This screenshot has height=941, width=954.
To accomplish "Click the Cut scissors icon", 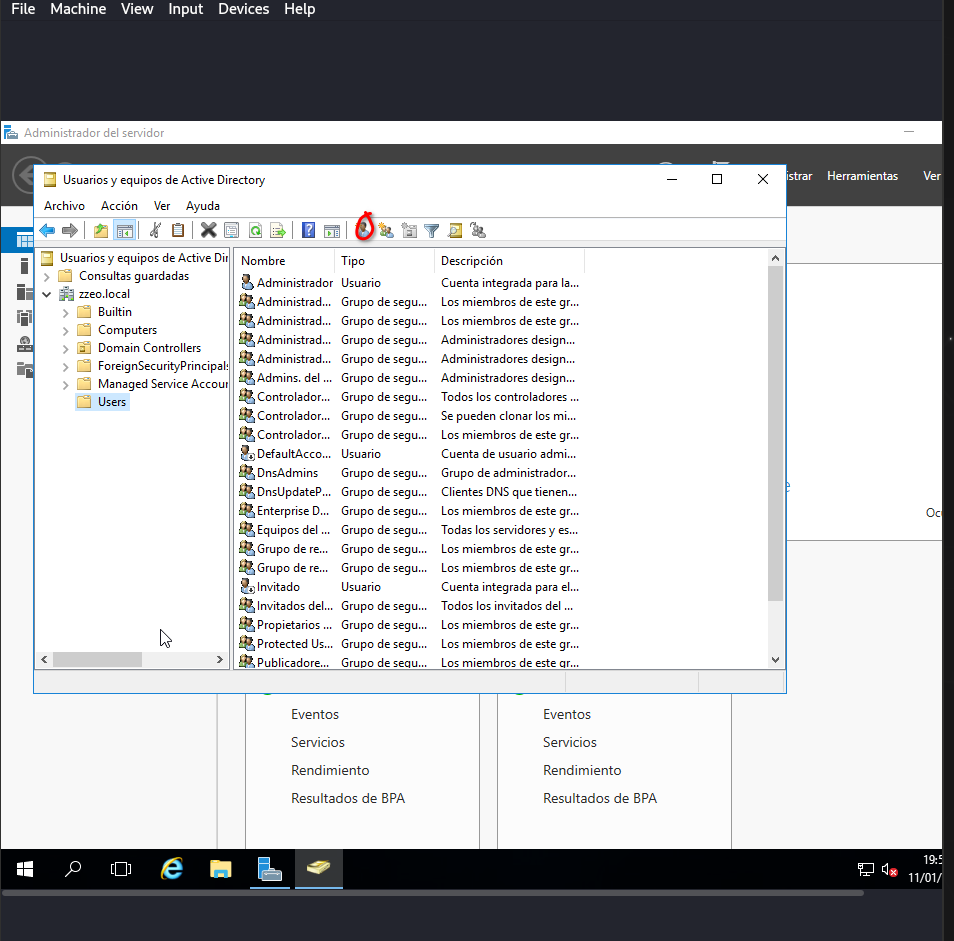I will (x=155, y=231).
